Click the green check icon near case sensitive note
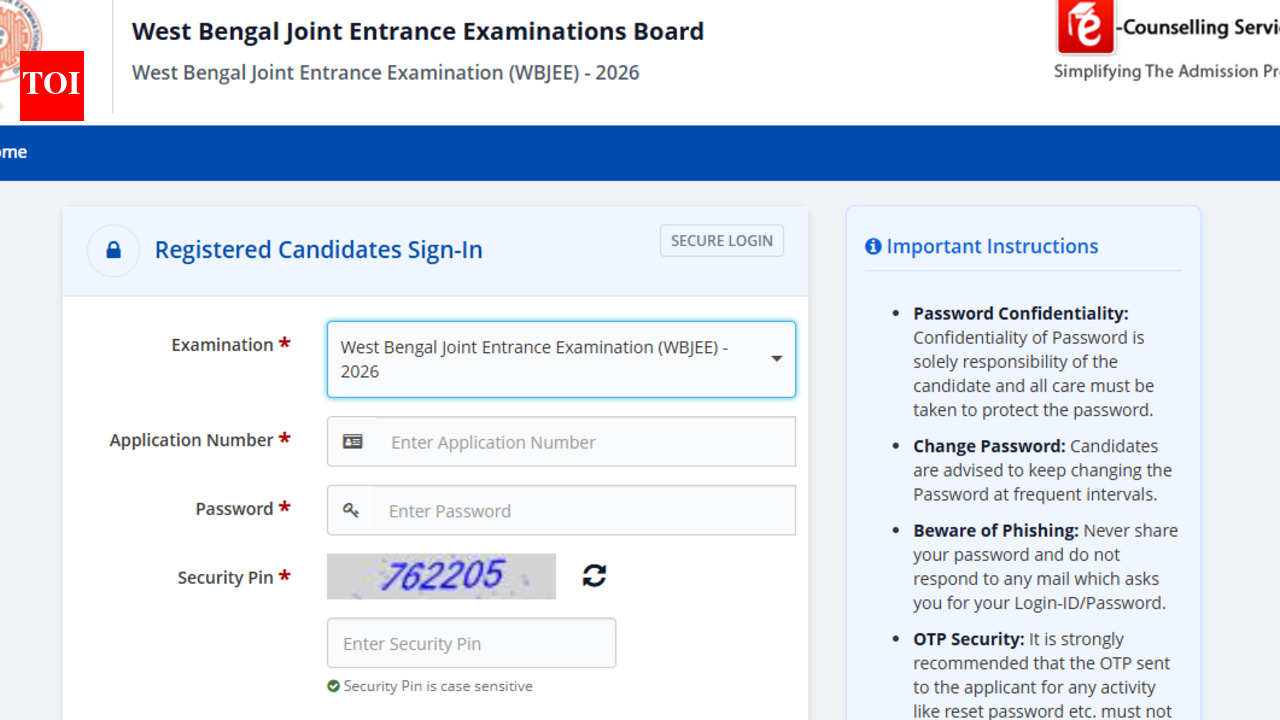The width and height of the screenshot is (1280, 720). pos(334,686)
